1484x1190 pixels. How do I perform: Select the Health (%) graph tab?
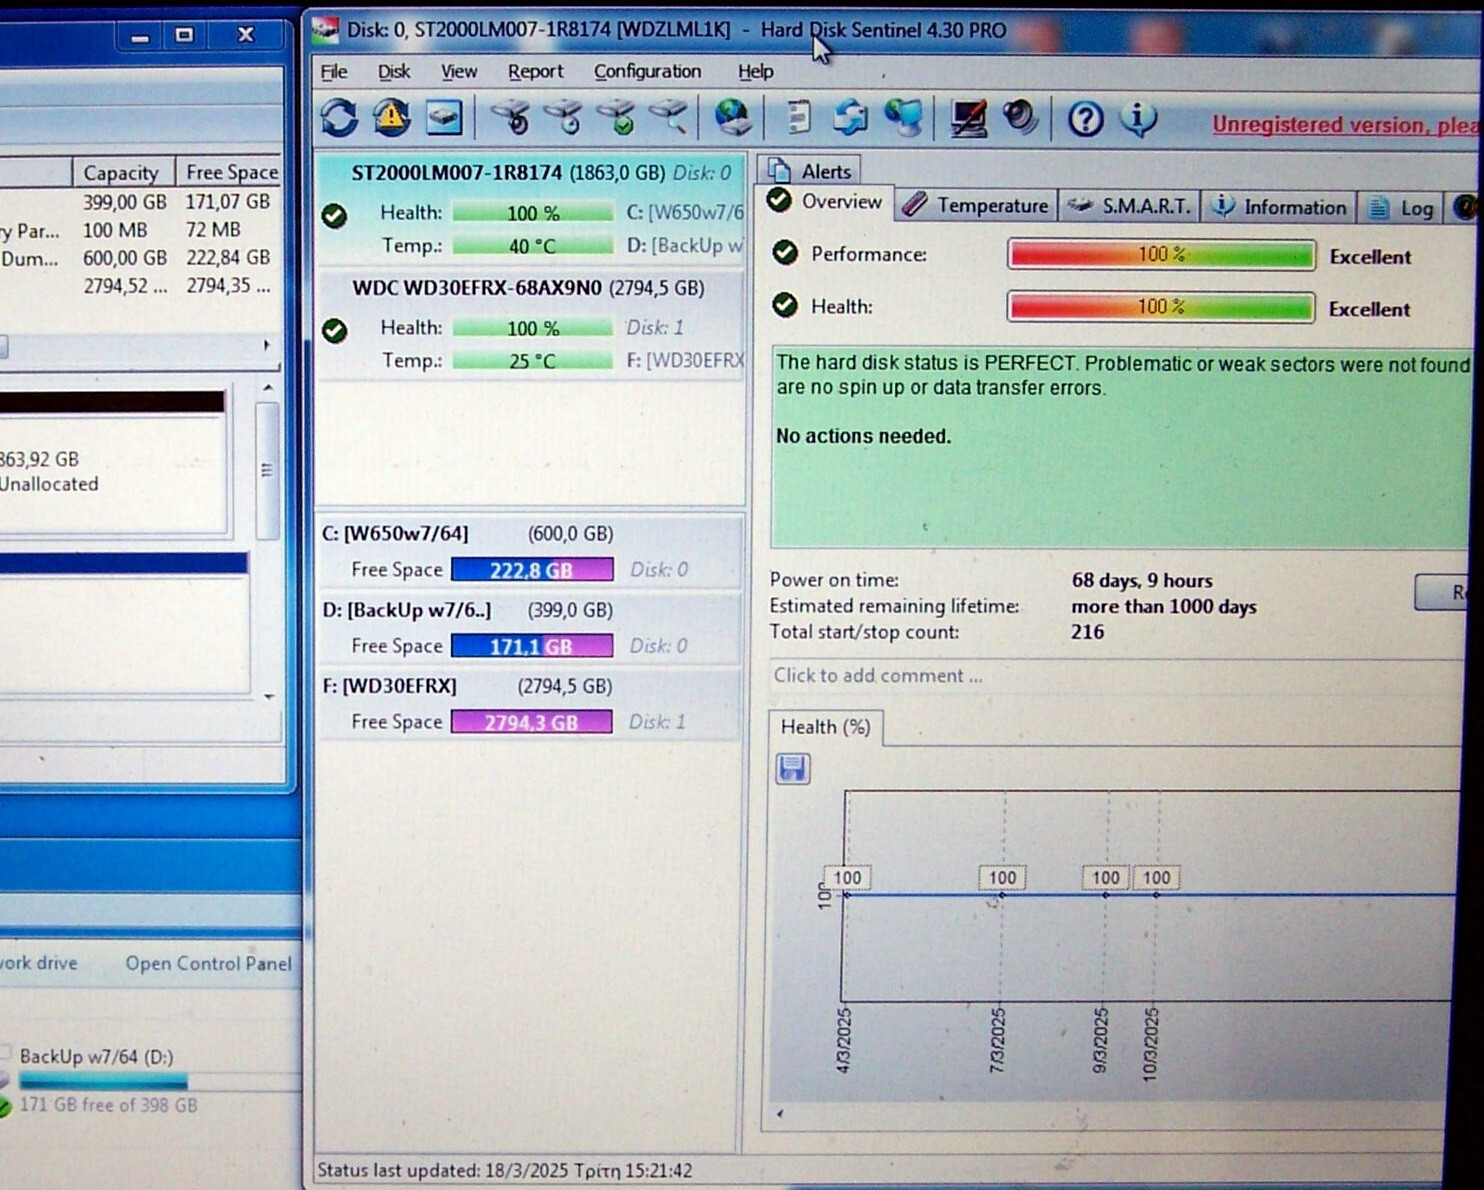pos(825,727)
